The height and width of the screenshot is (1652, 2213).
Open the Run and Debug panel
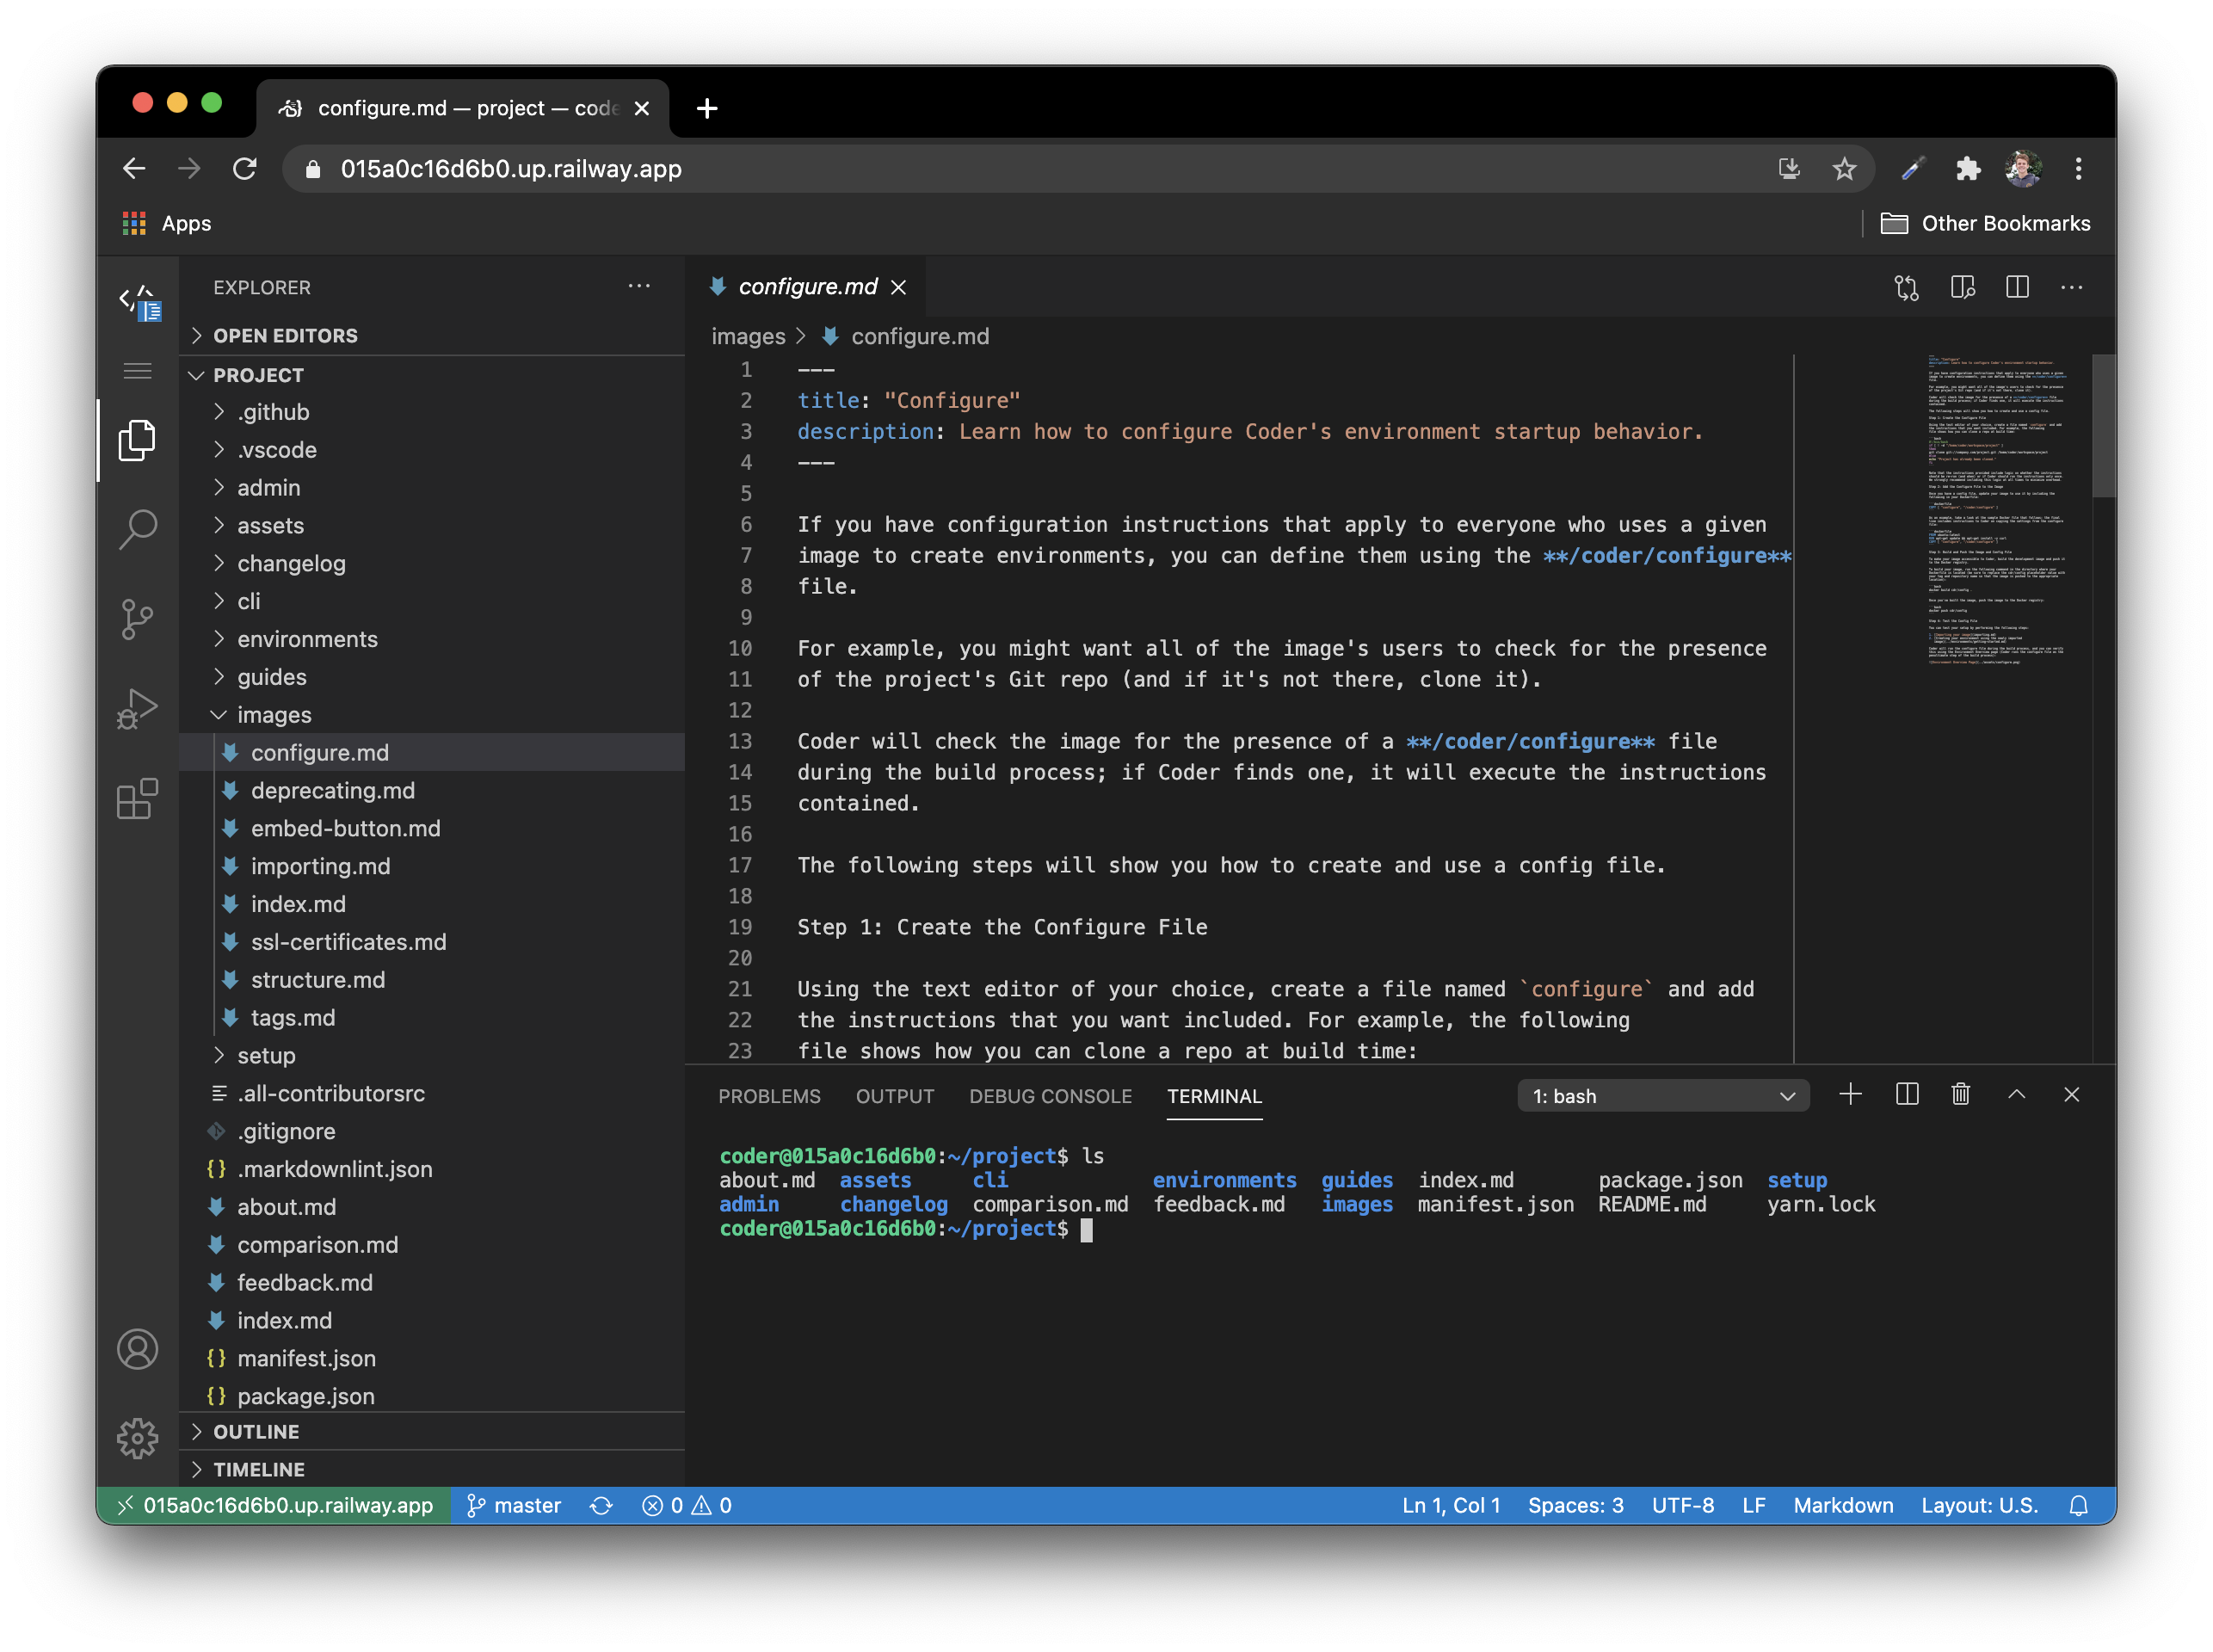coord(138,708)
